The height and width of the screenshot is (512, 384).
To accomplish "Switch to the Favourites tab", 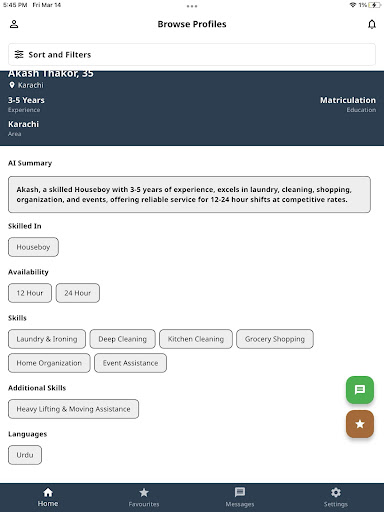I will coord(144,497).
